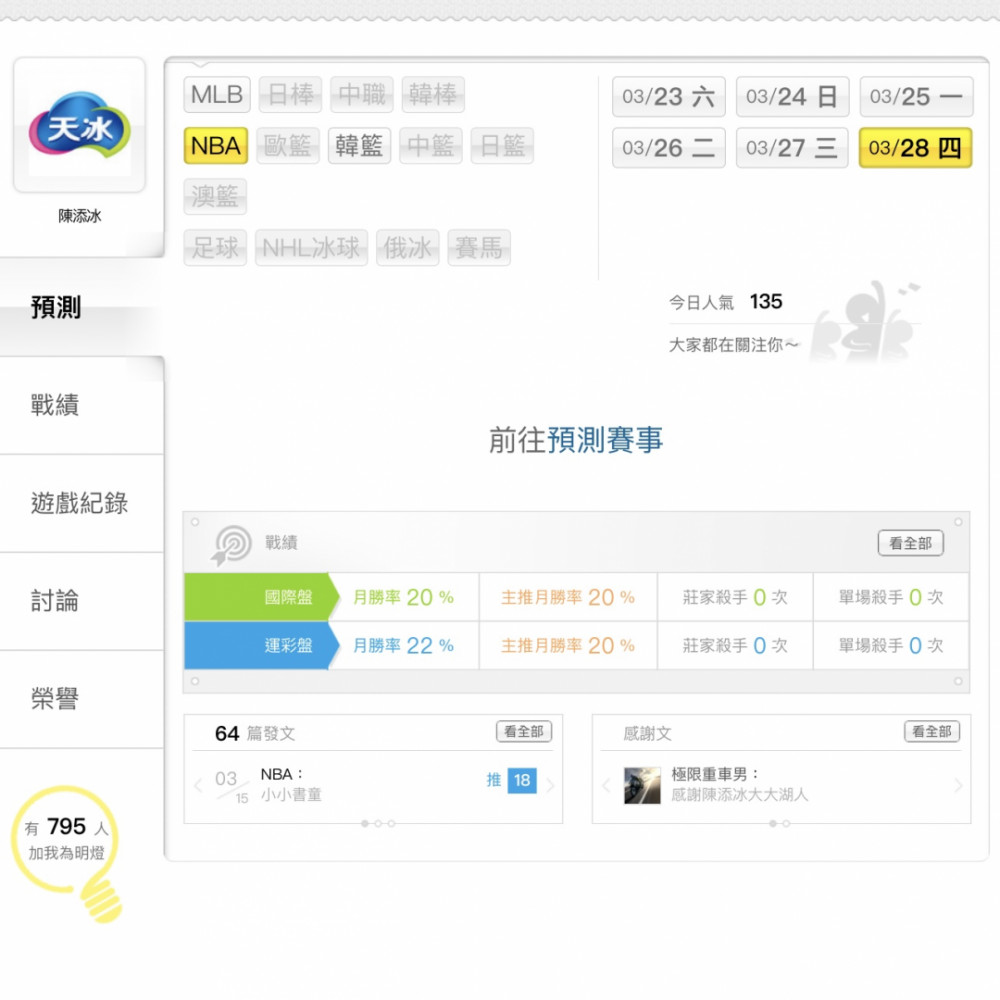Click 看全部 in 戰績 panel
1000x1000 pixels.
pos(910,543)
